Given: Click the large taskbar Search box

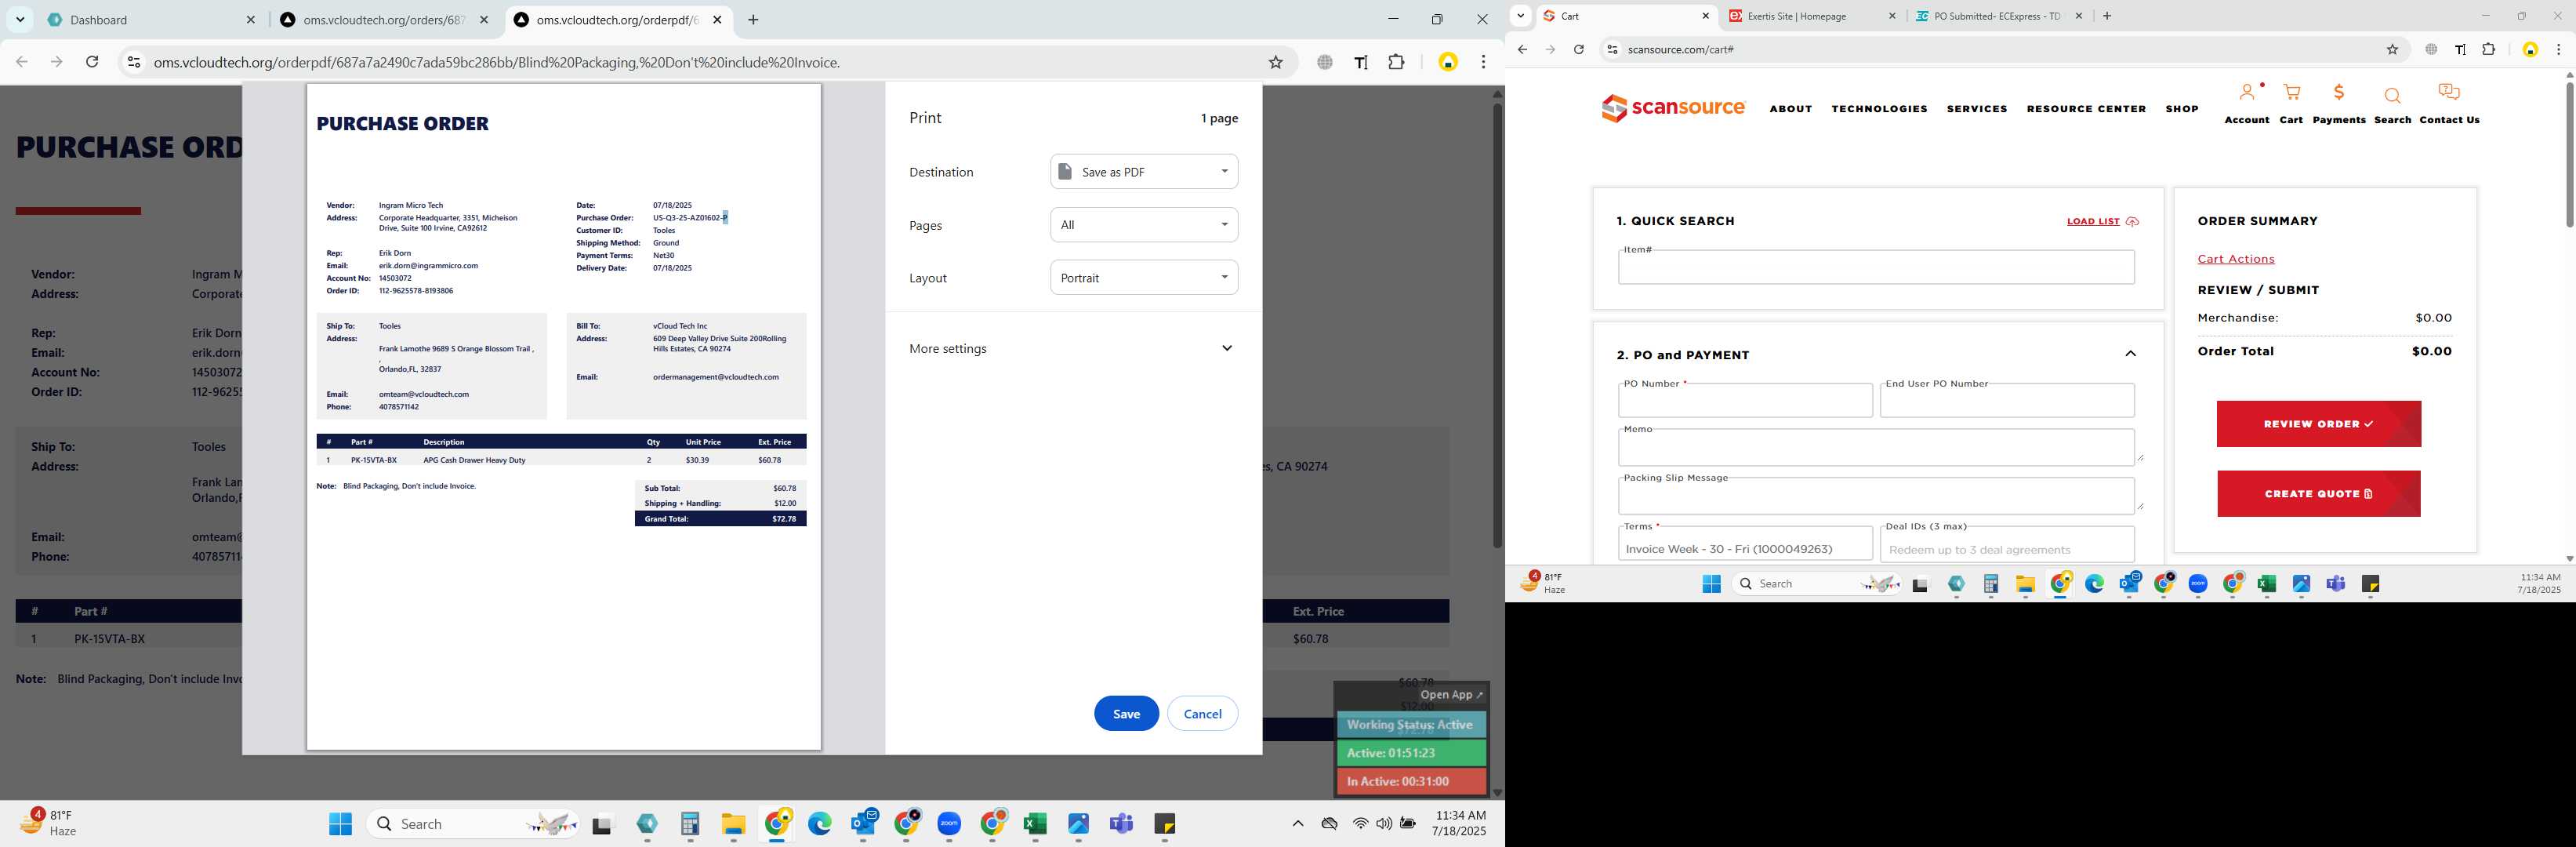Looking at the screenshot, I should [x=472, y=824].
